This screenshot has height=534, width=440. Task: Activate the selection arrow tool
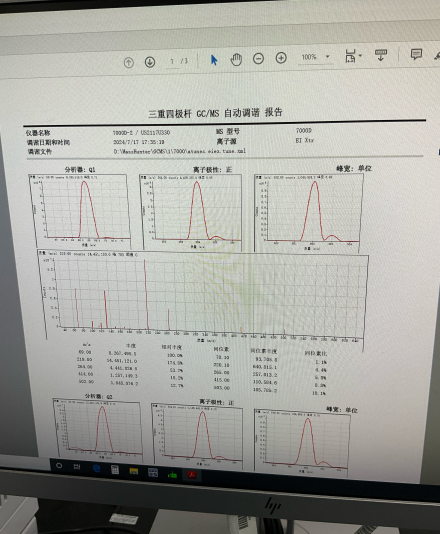tap(214, 60)
